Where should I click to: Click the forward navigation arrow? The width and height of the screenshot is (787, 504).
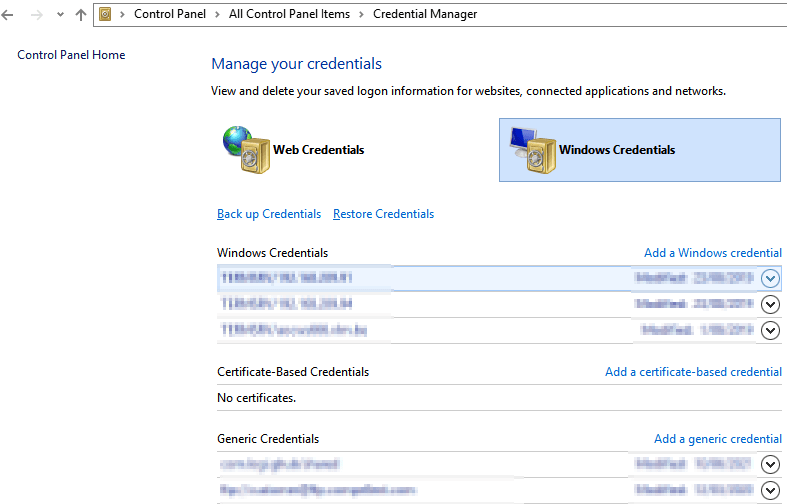click(37, 15)
